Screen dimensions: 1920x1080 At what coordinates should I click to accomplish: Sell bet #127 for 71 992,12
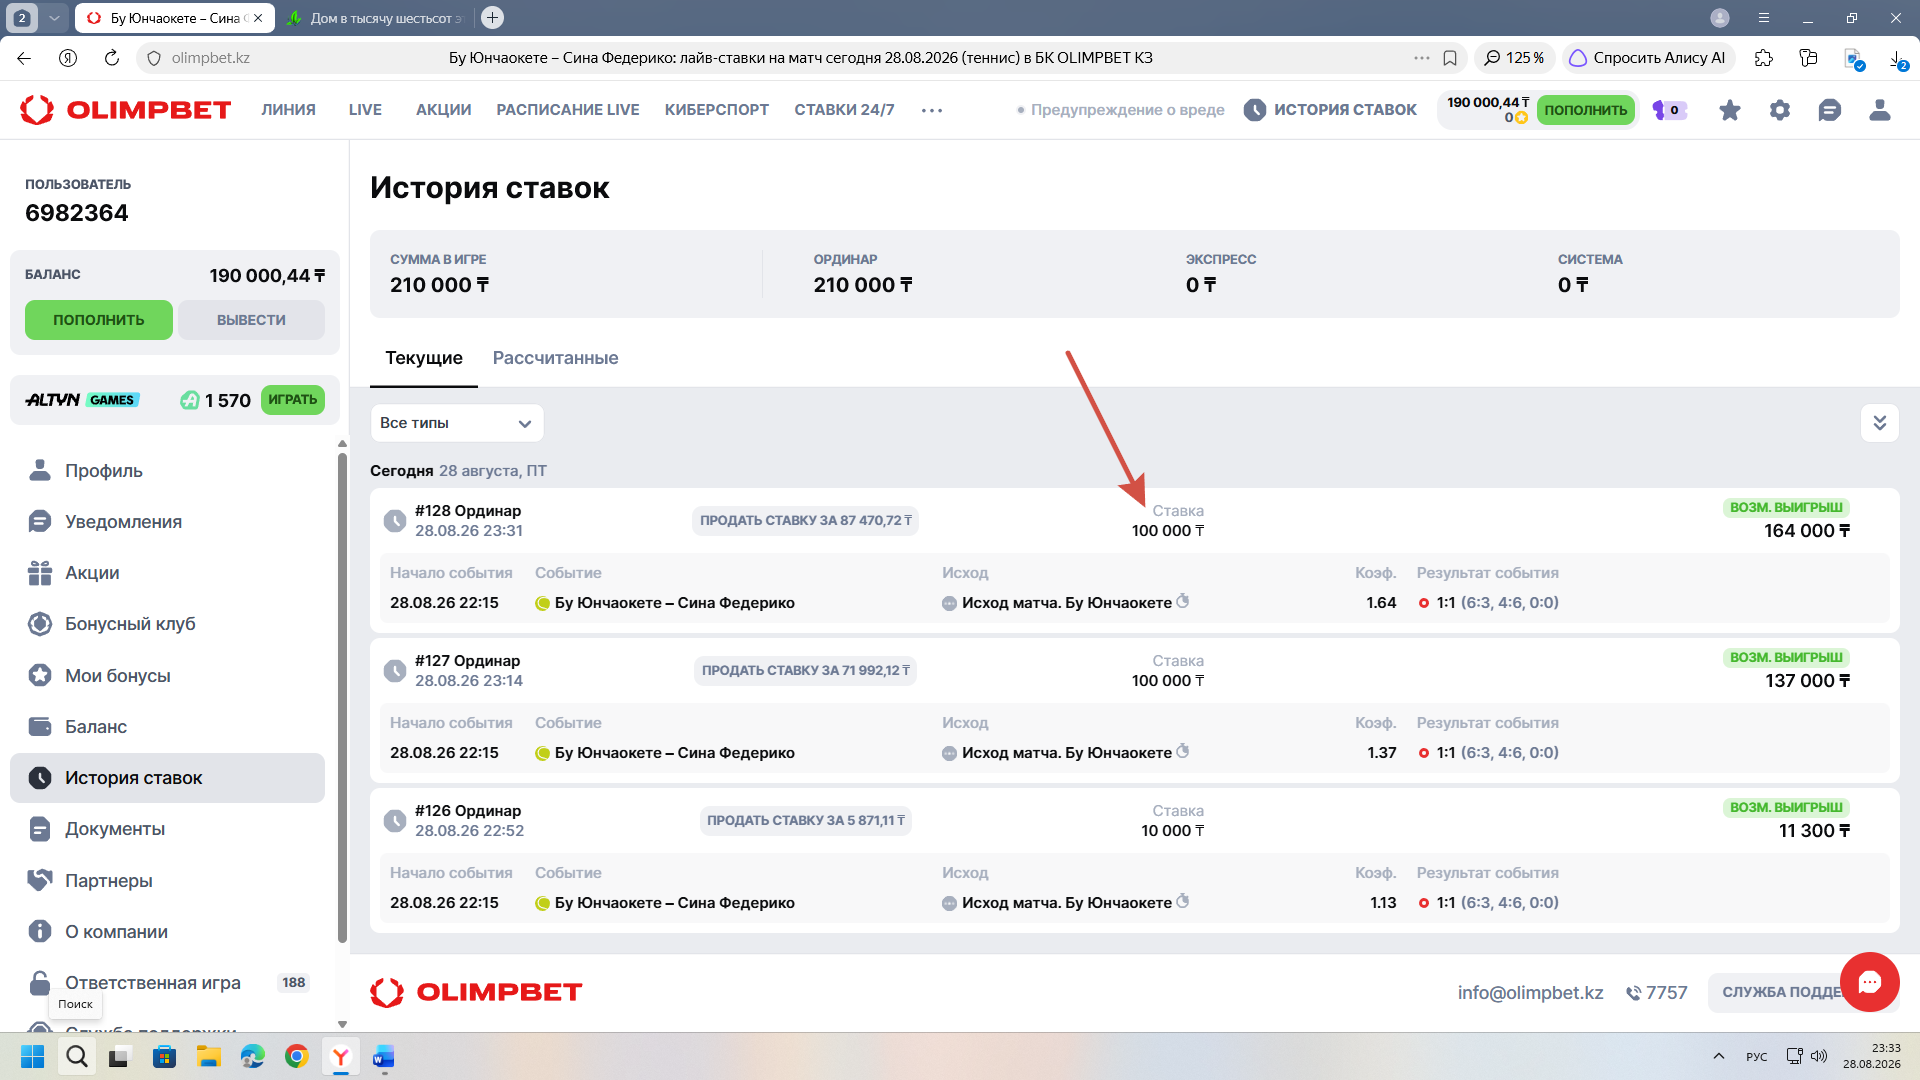coord(806,671)
